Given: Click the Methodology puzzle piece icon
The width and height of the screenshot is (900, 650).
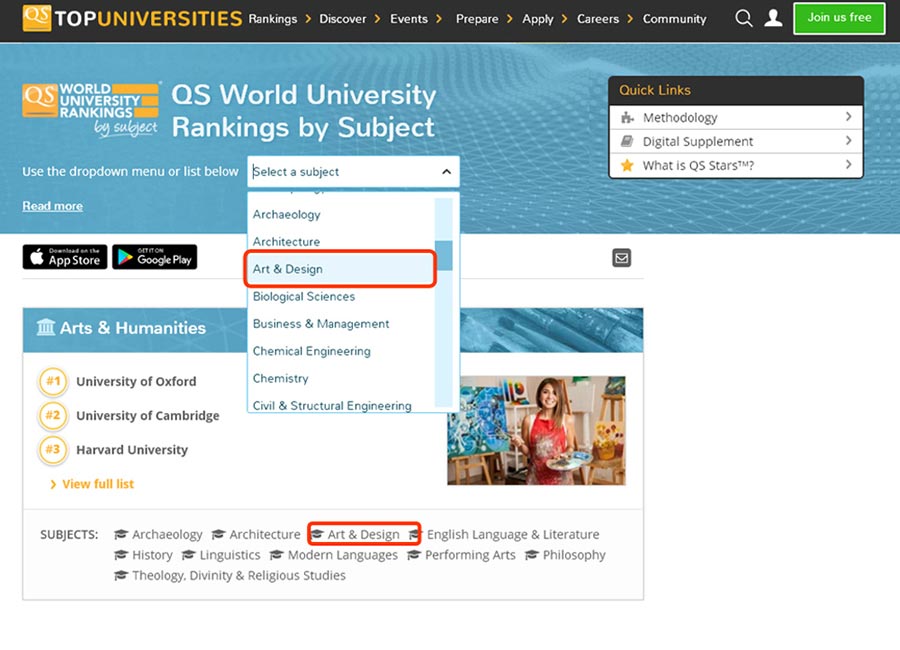Looking at the screenshot, I should (627, 118).
